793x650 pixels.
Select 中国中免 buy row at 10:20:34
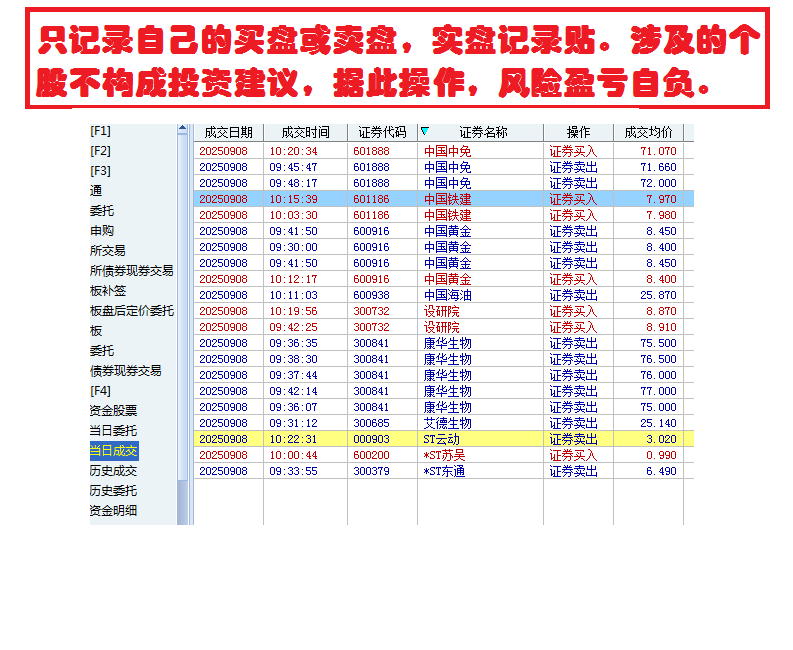(x=444, y=151)
